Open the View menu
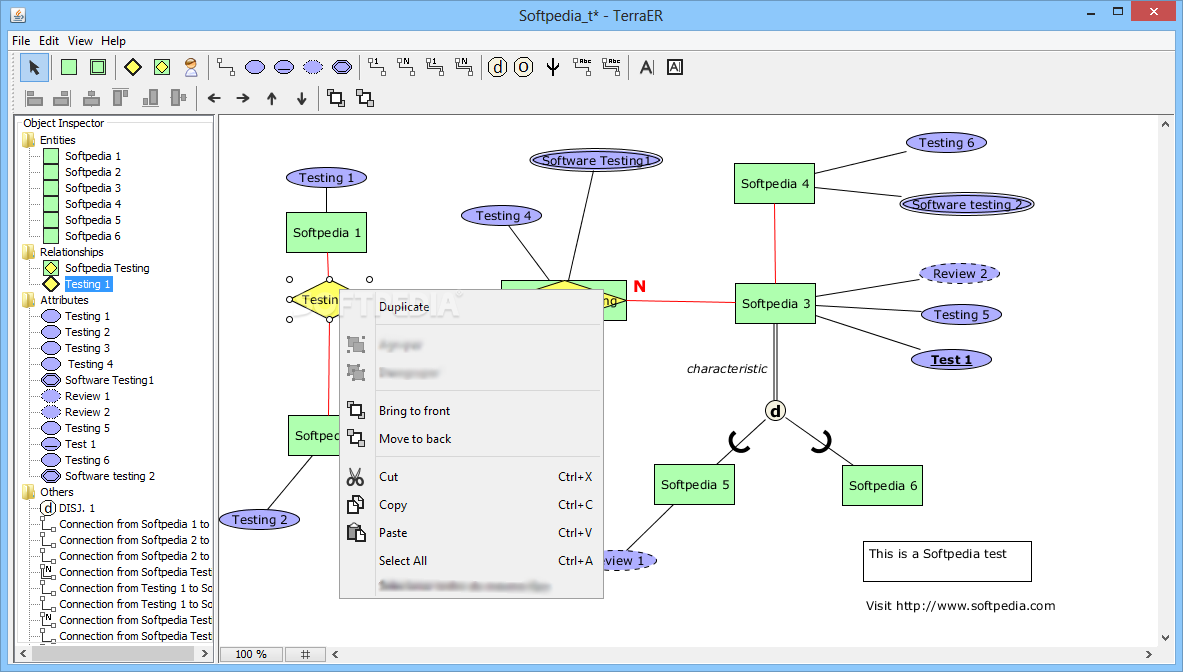The image size is (1183, 672). (x=80, y=41)
